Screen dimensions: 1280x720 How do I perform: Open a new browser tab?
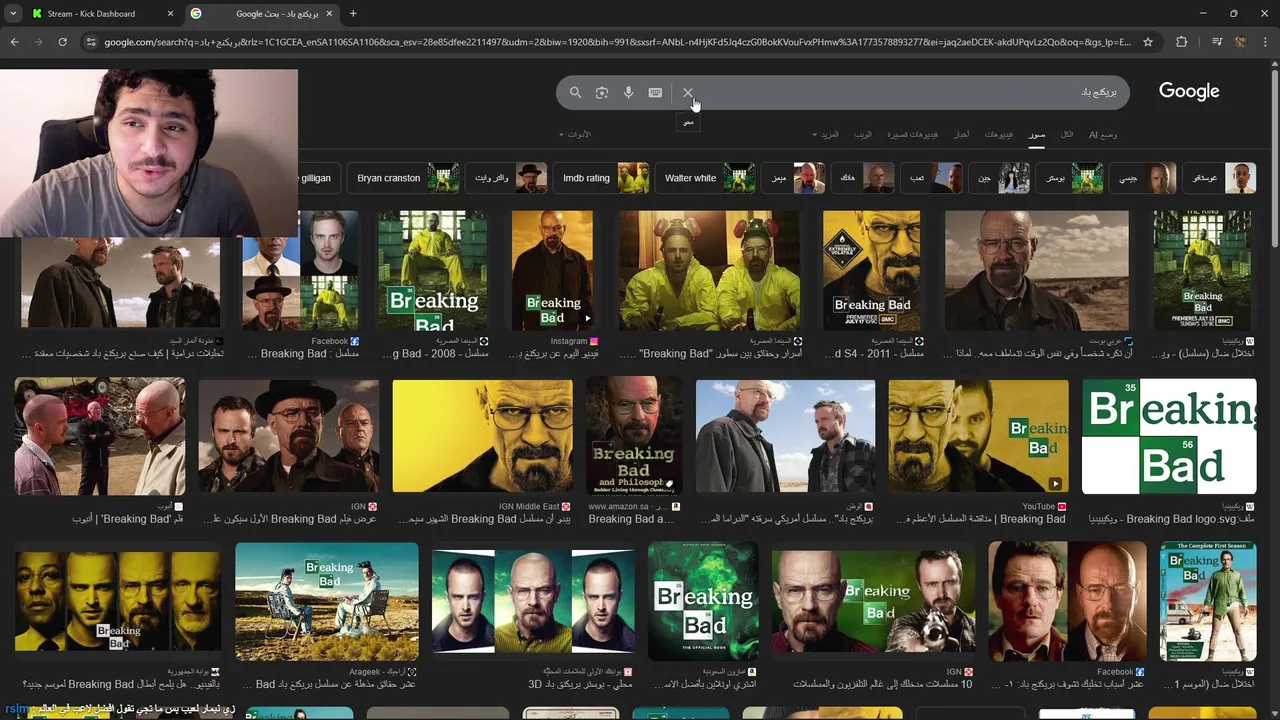(x=353, y=14)
